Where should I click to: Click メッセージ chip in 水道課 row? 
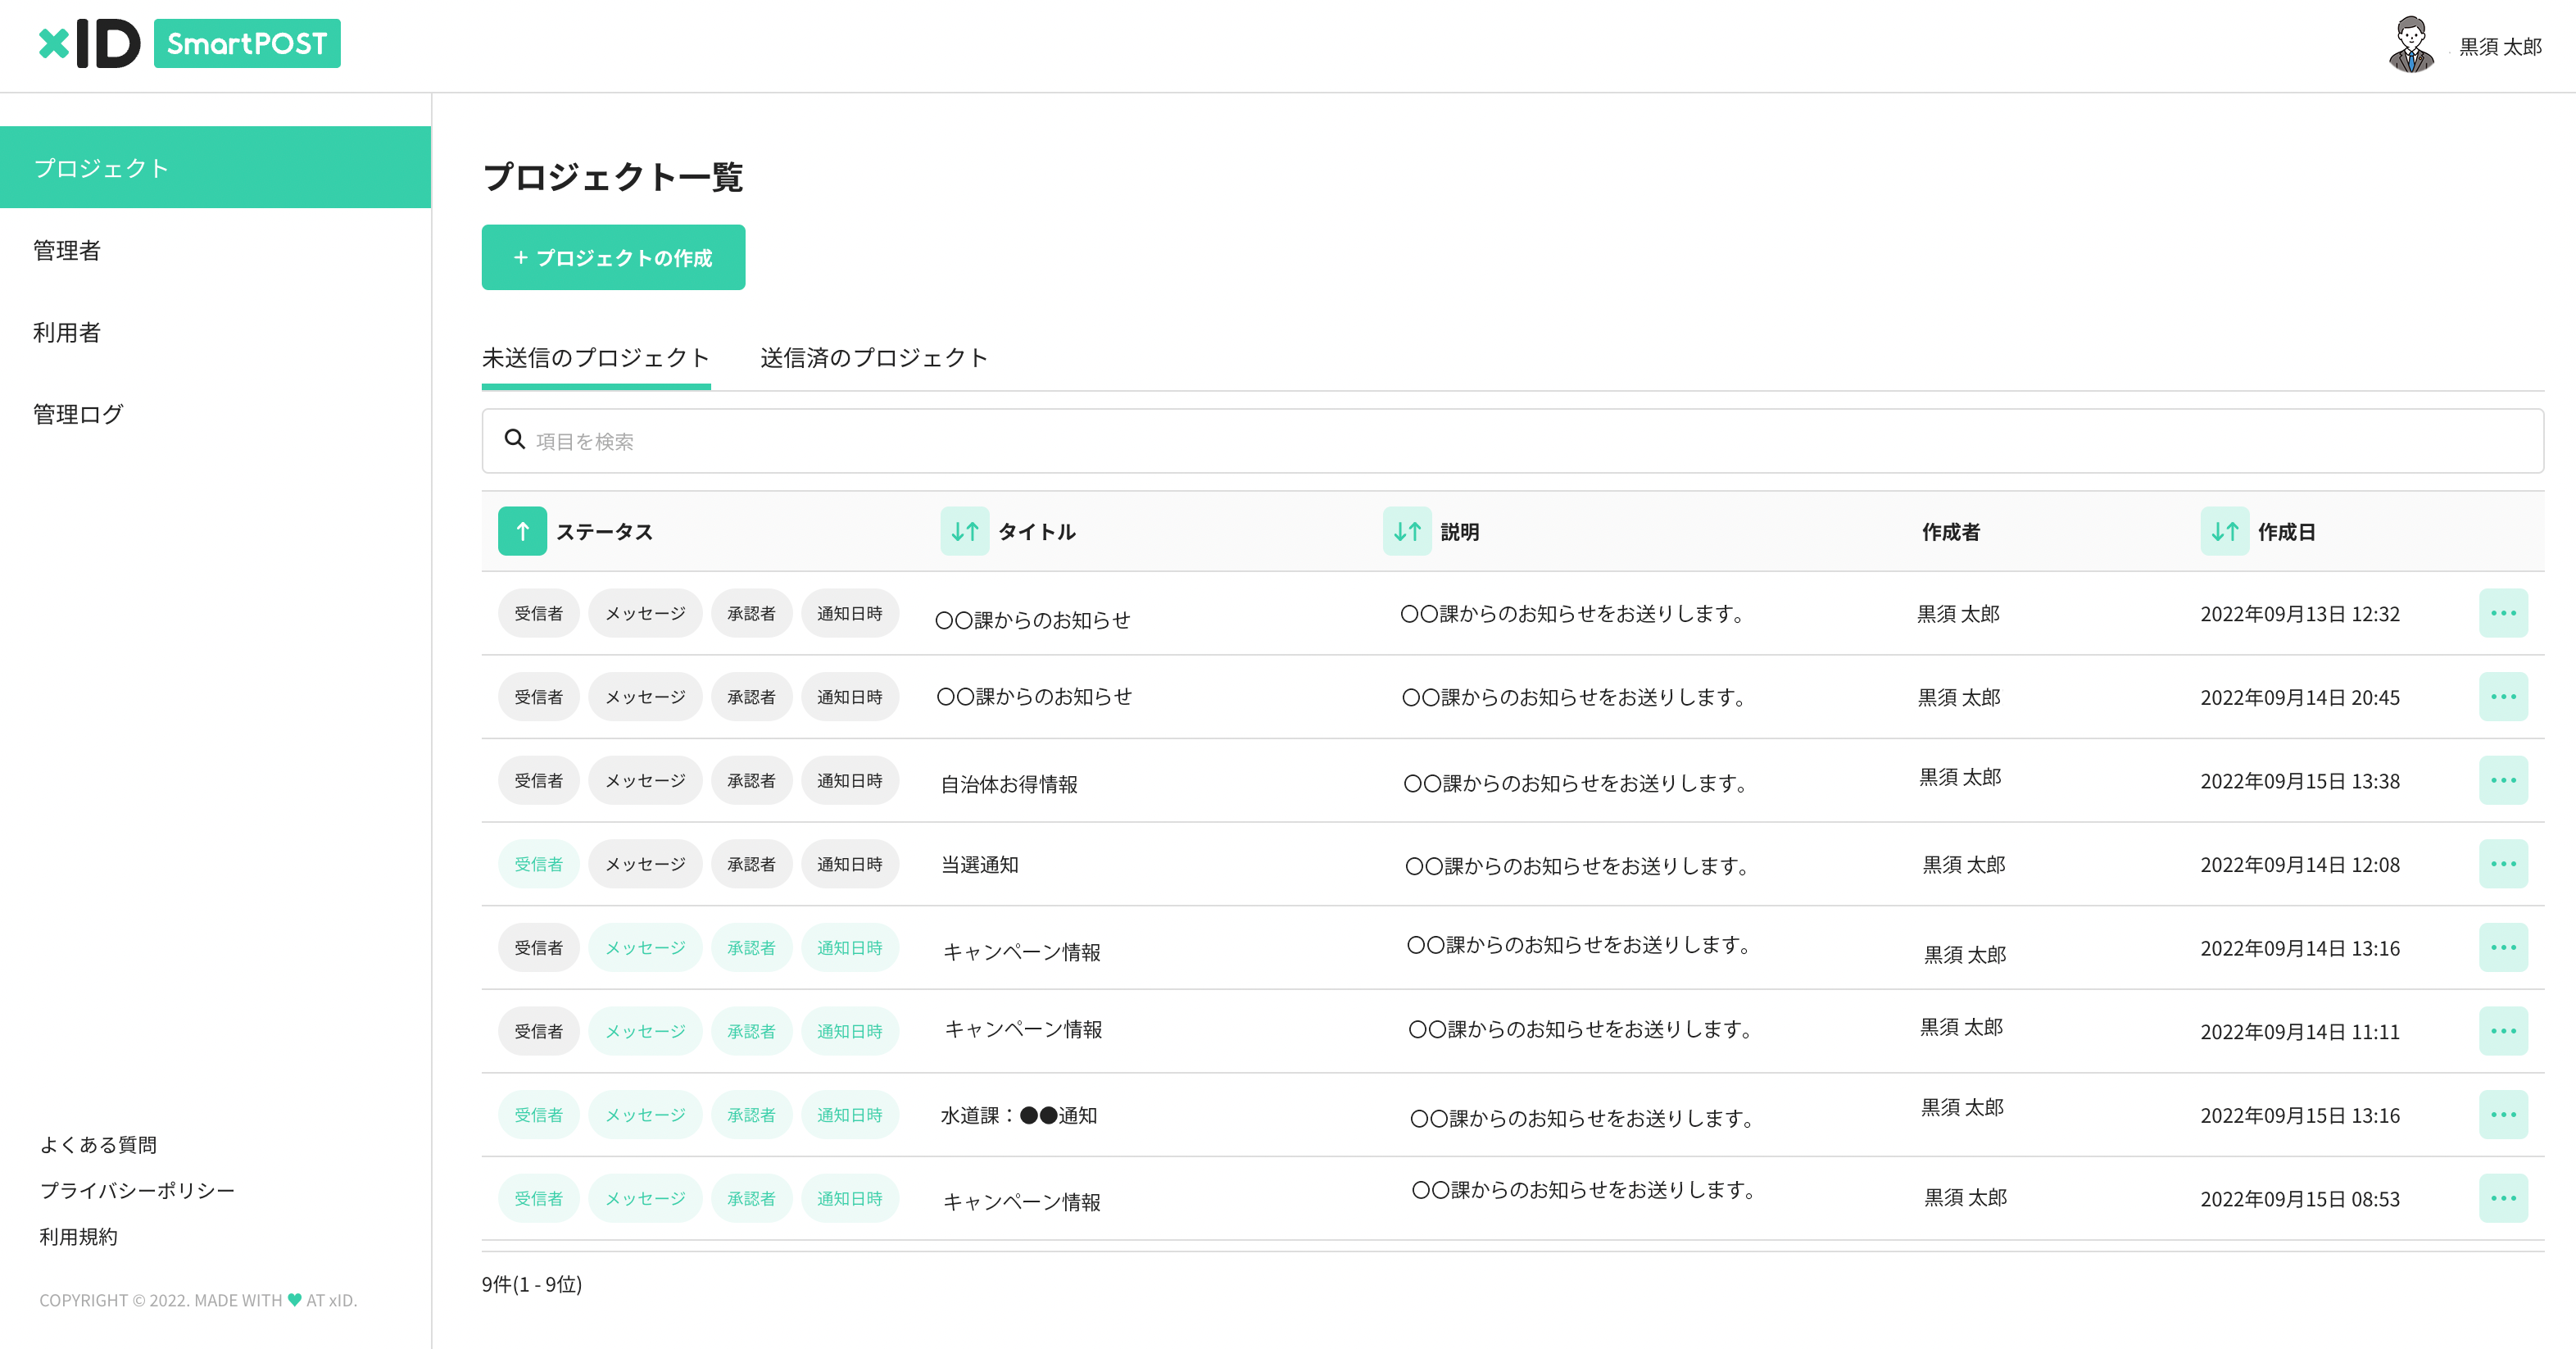click(645, 1115)
